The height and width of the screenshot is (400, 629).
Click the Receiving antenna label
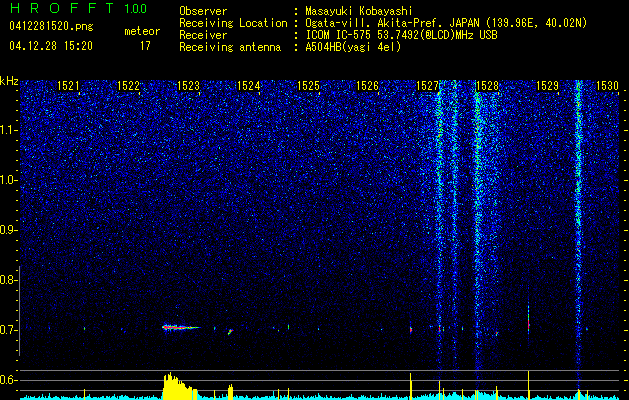pos(230,47)
